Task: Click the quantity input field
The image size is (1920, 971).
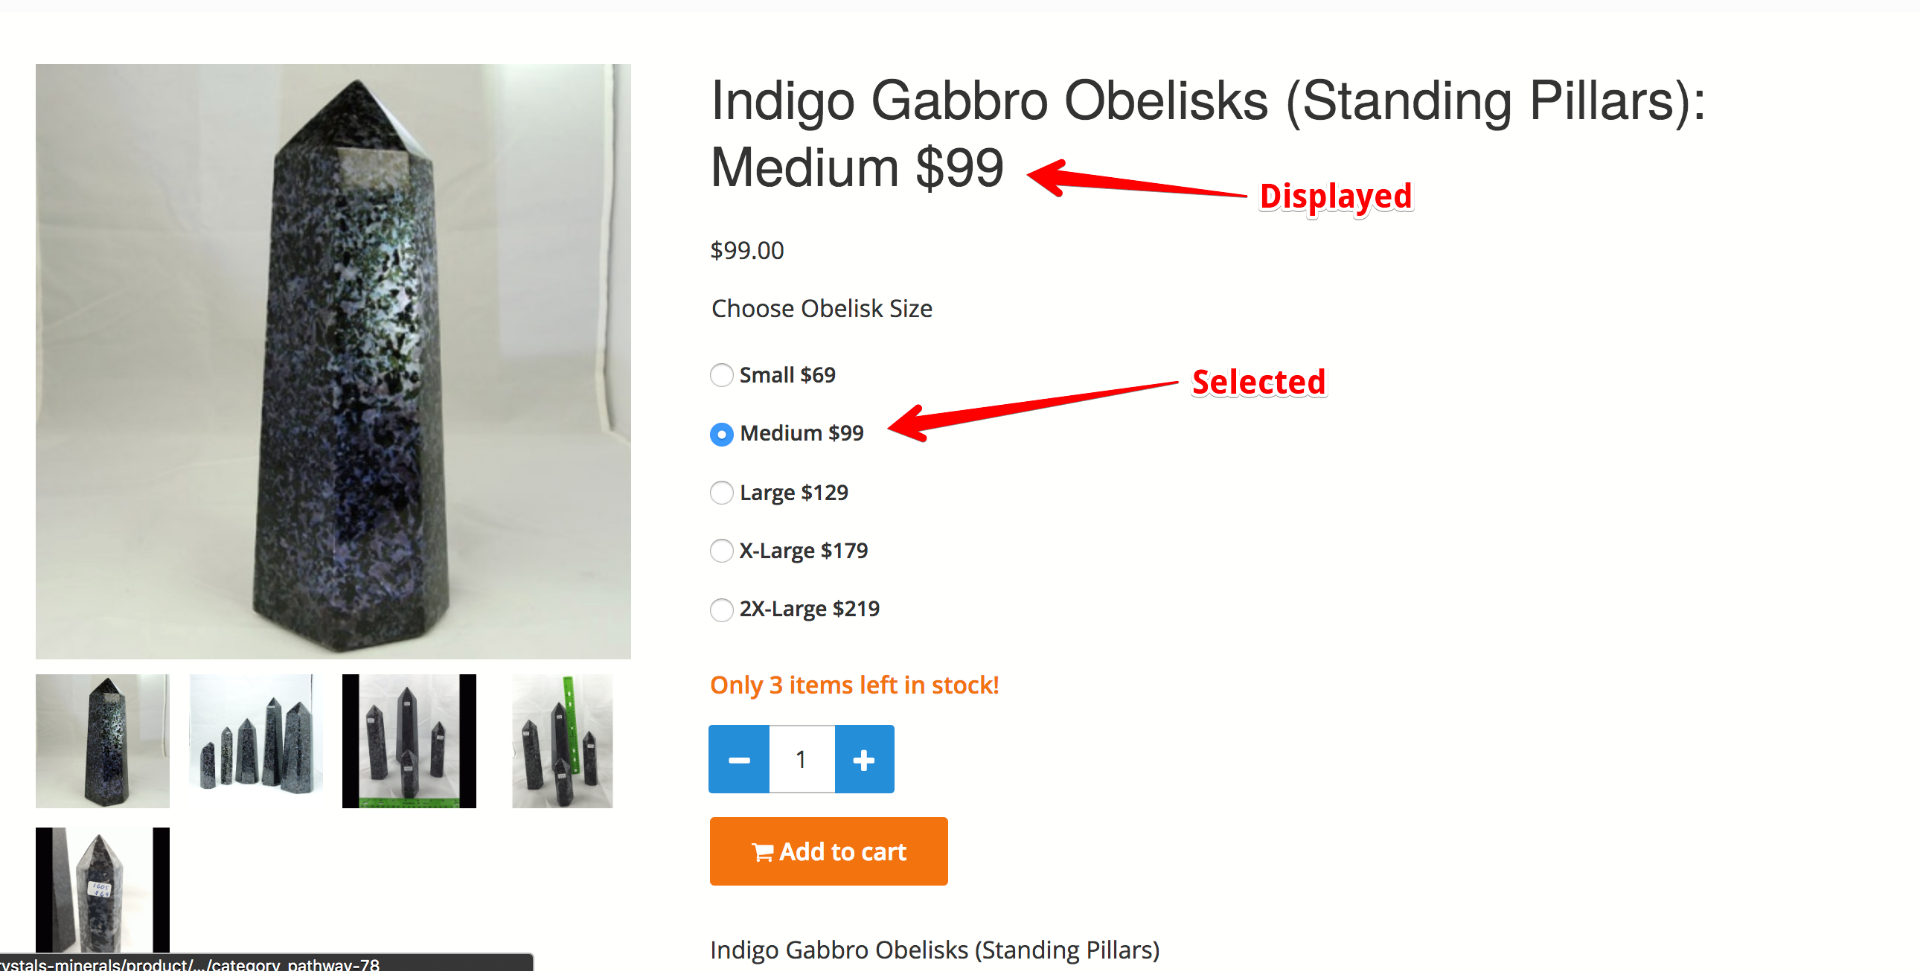Action: (801, 760)
